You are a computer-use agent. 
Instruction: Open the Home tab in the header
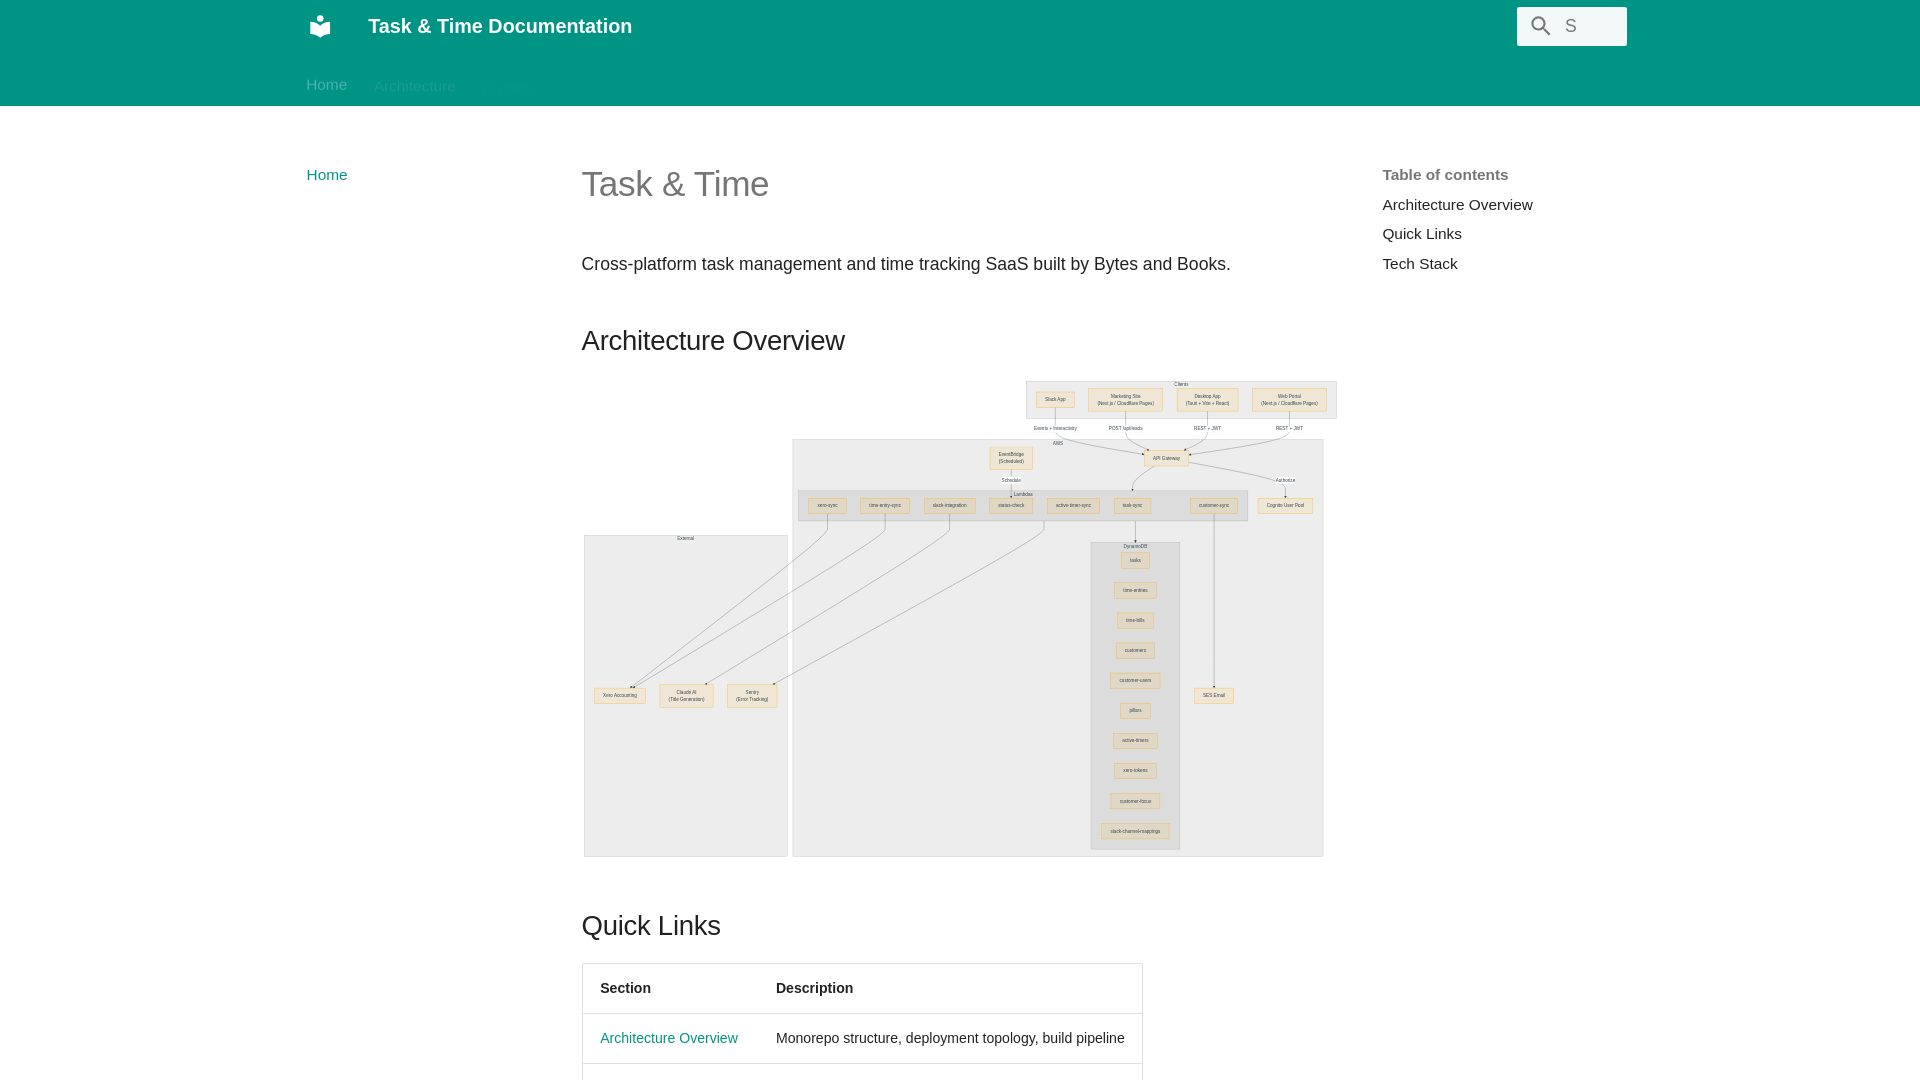(326, 85)
